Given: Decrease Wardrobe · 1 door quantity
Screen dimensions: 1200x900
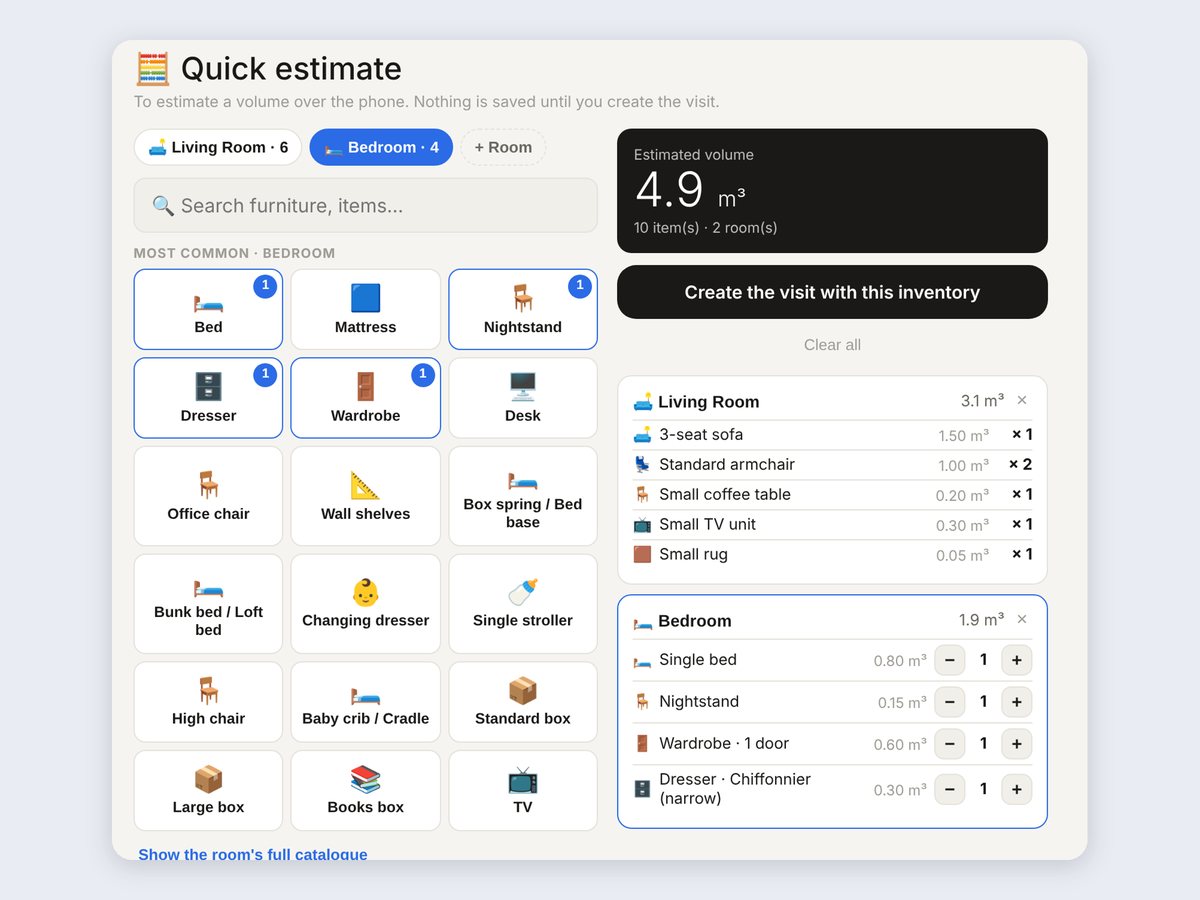Looking at the screenshot, I should pos(949,744).
